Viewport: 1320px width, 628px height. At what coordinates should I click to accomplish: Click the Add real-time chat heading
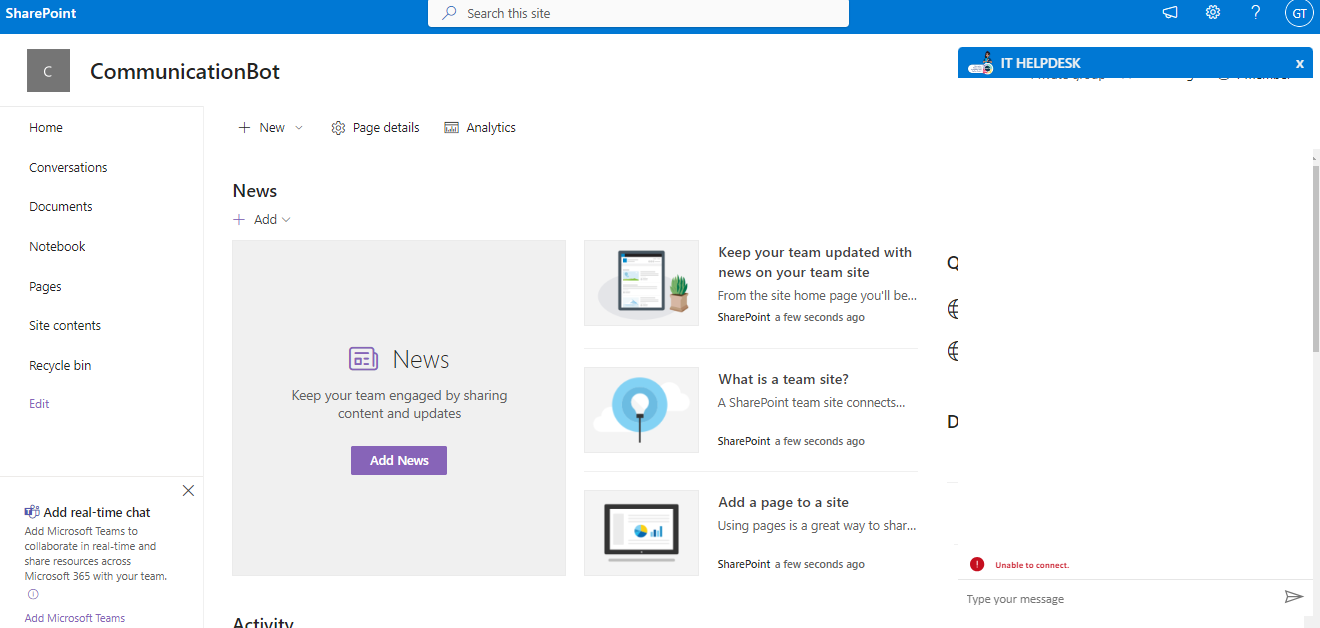[97, 512]
